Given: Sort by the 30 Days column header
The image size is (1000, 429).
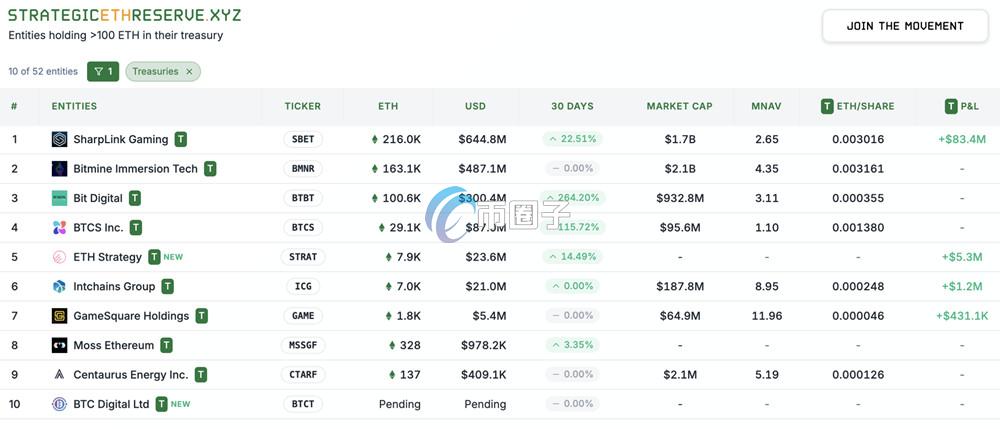Looking at the screenshot, I should tap(572, 106).
